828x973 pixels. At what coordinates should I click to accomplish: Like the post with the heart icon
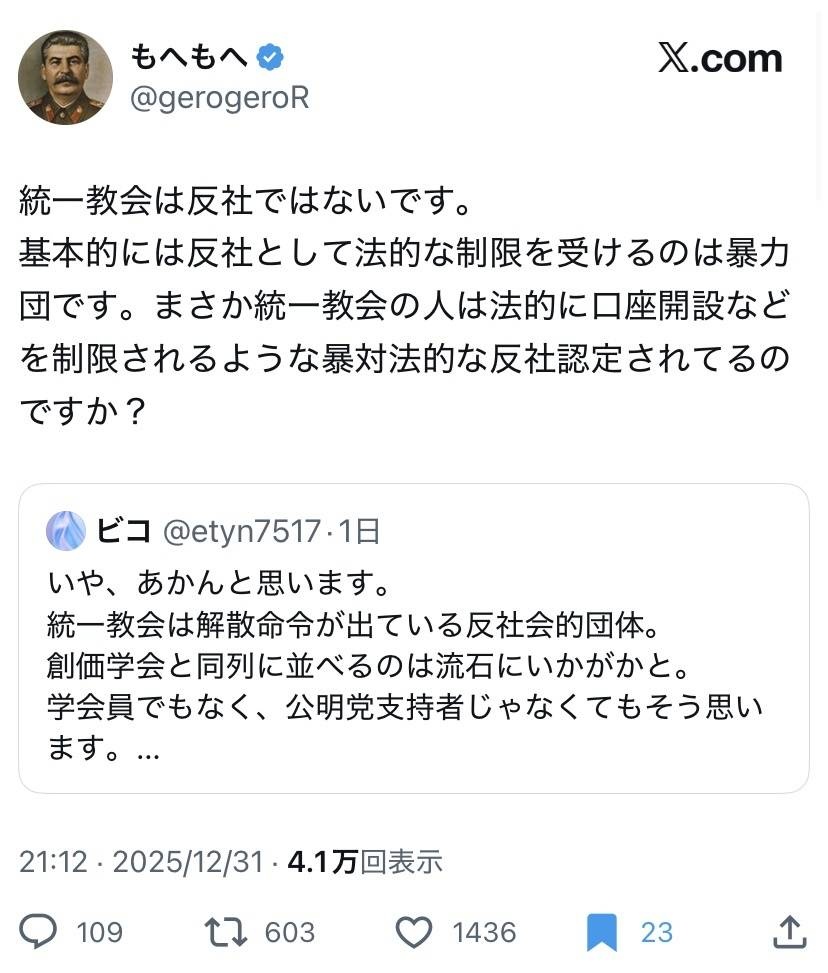click(x=413, y=932)
